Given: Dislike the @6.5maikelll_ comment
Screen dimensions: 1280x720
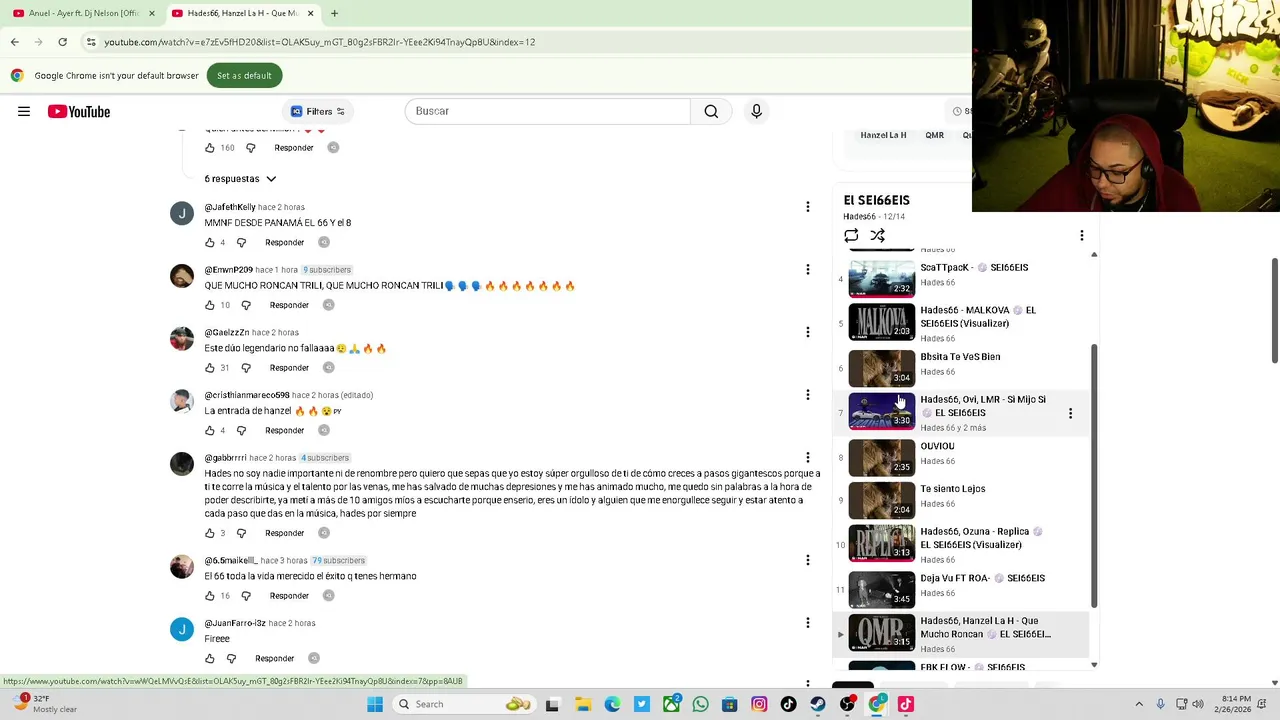Looking at the screenshot, I should (246, 595).
